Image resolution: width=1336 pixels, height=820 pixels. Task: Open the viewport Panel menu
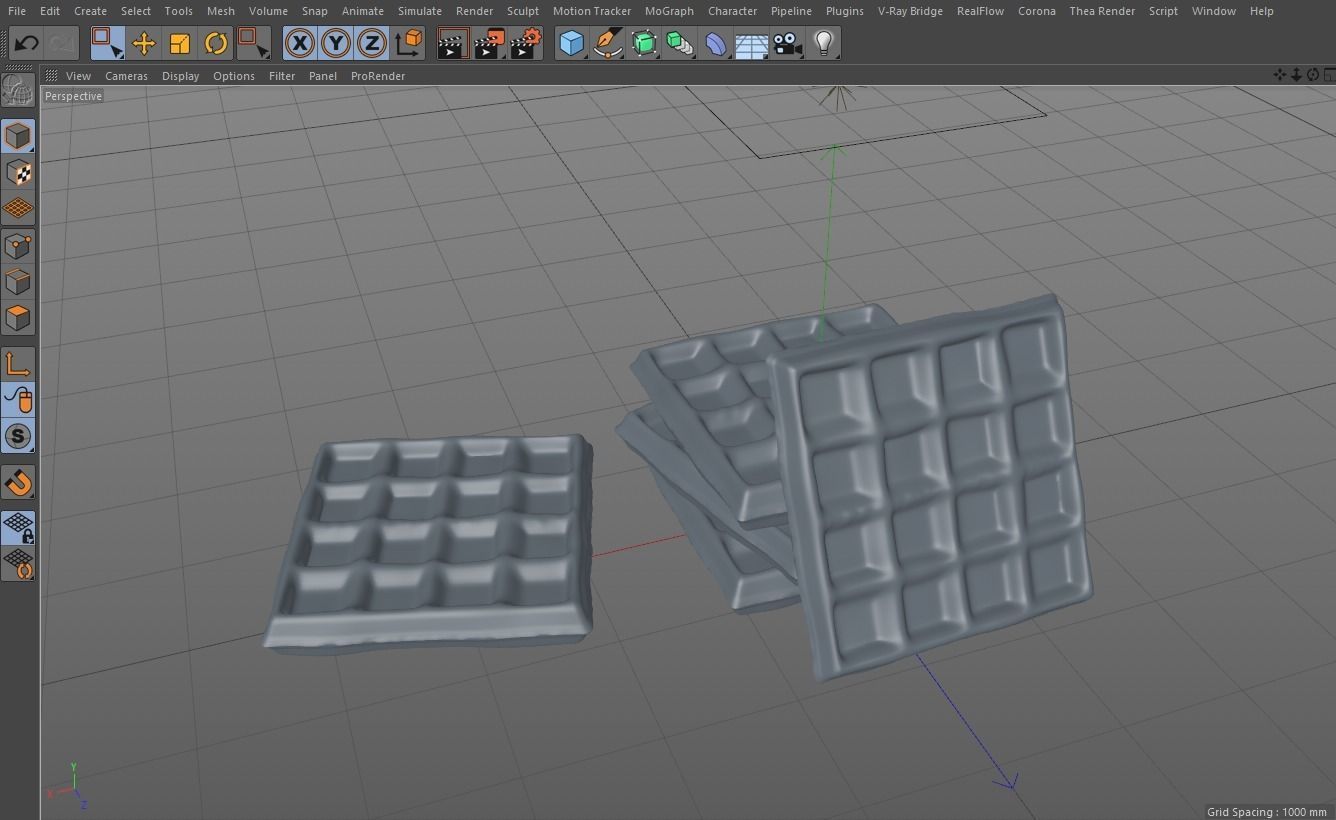323,76
